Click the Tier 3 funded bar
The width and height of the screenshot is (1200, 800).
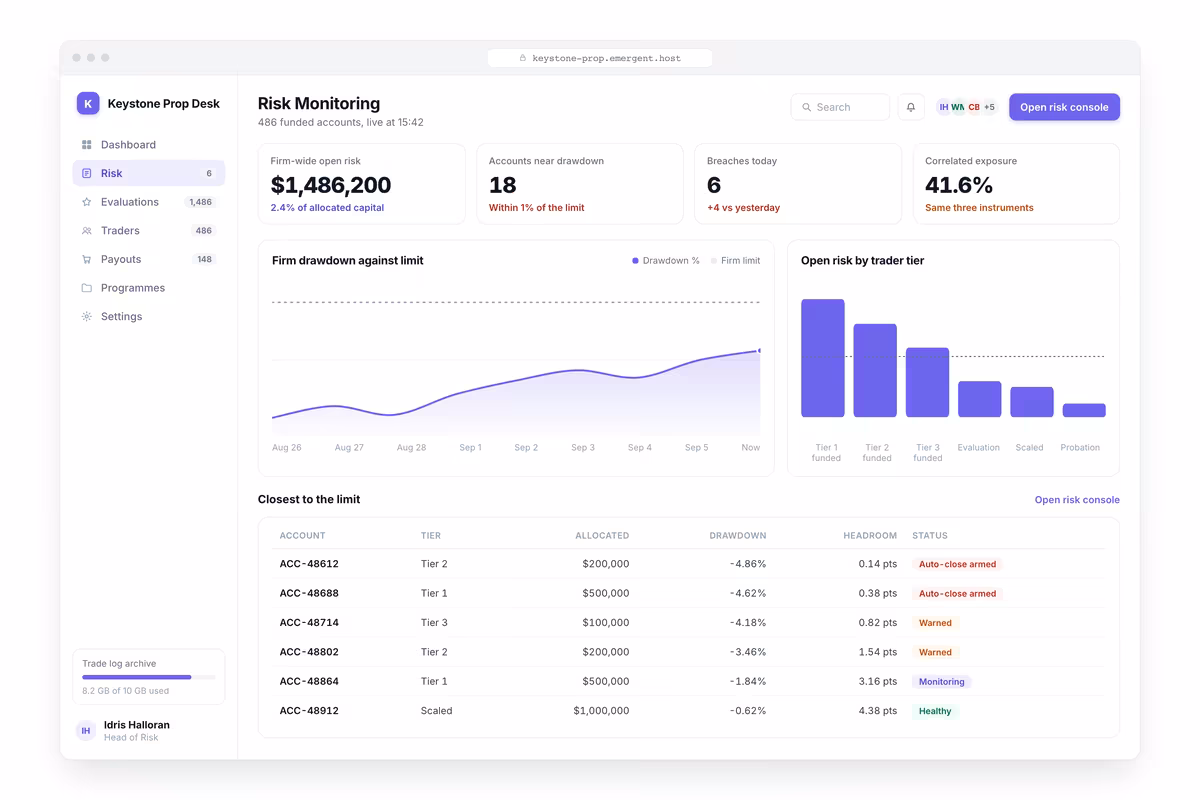(927, 382)
